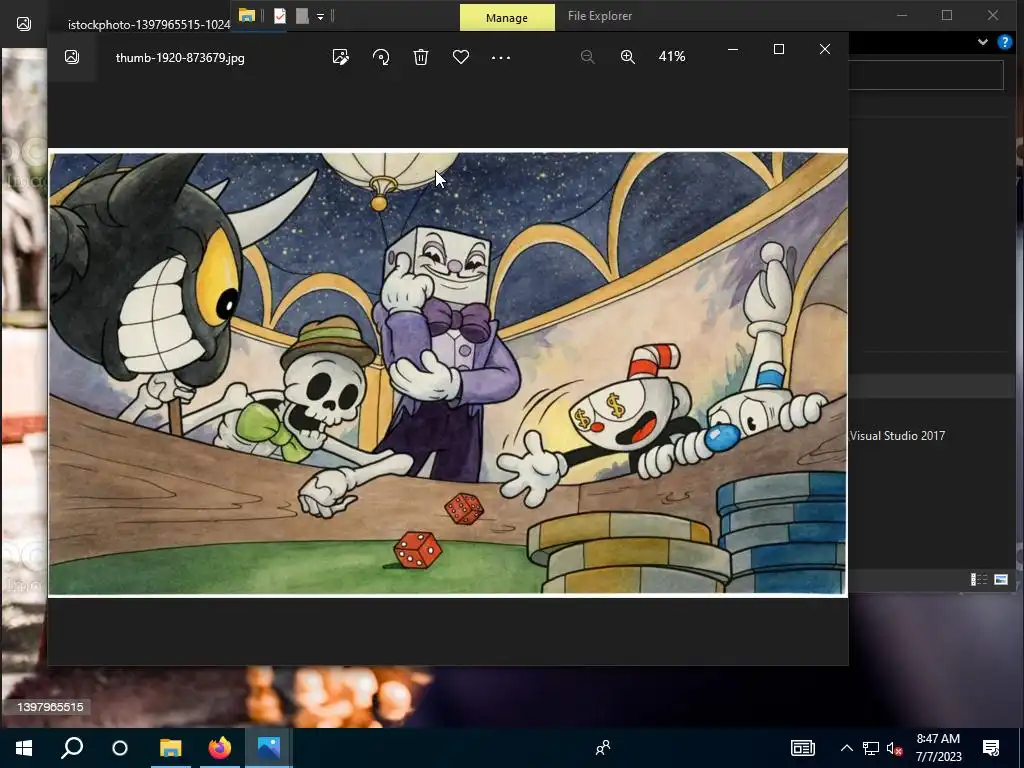Click Properties checkmark icon in quick access toolbar

tap(280, 16)
